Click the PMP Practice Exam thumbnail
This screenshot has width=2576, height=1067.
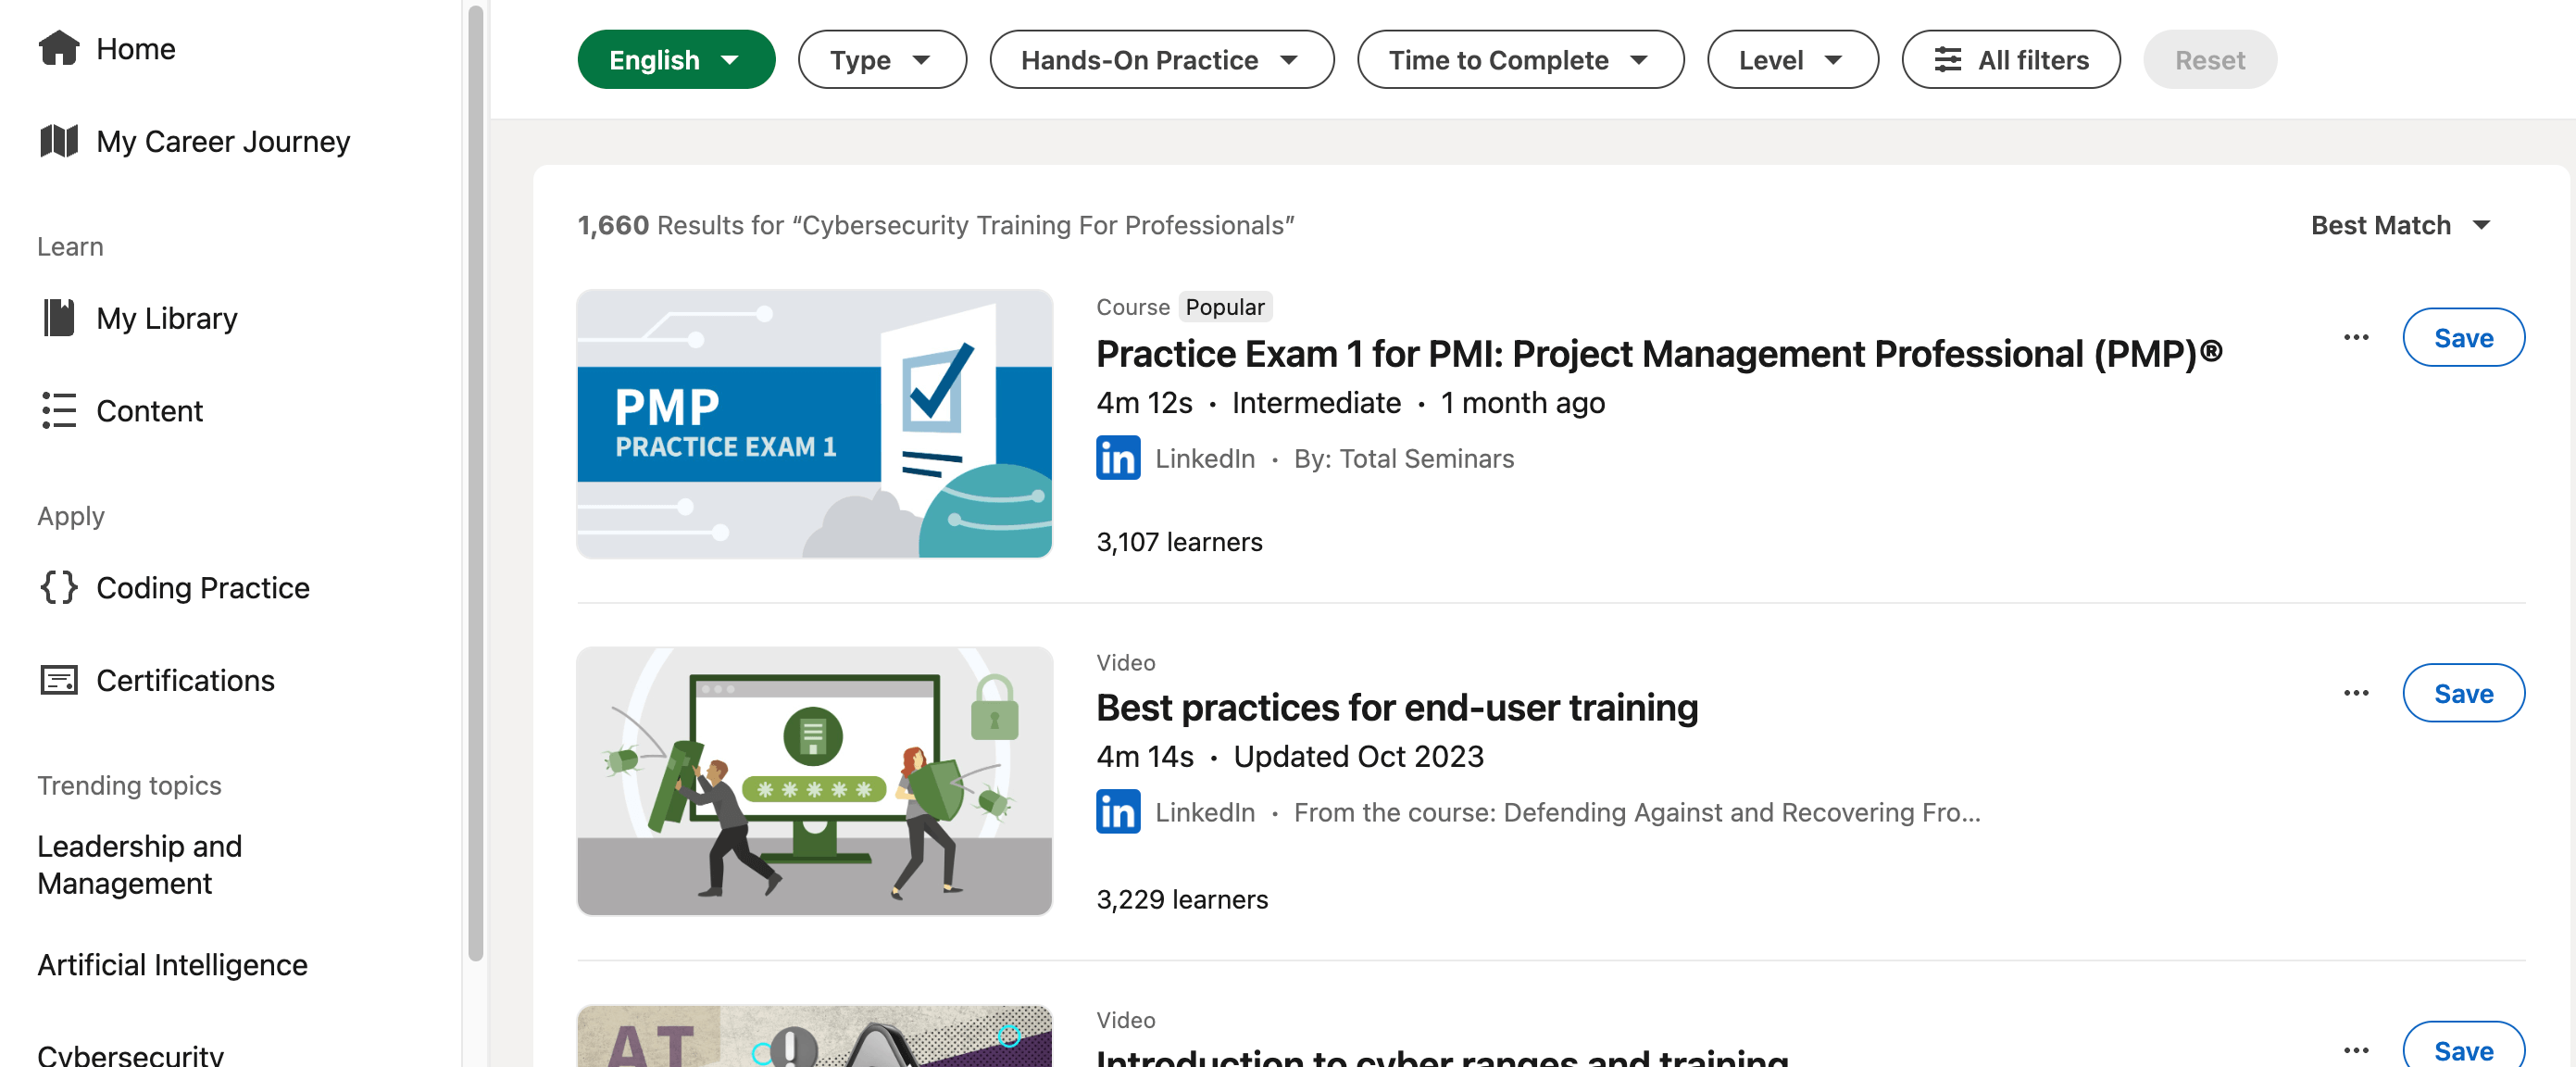815,422
